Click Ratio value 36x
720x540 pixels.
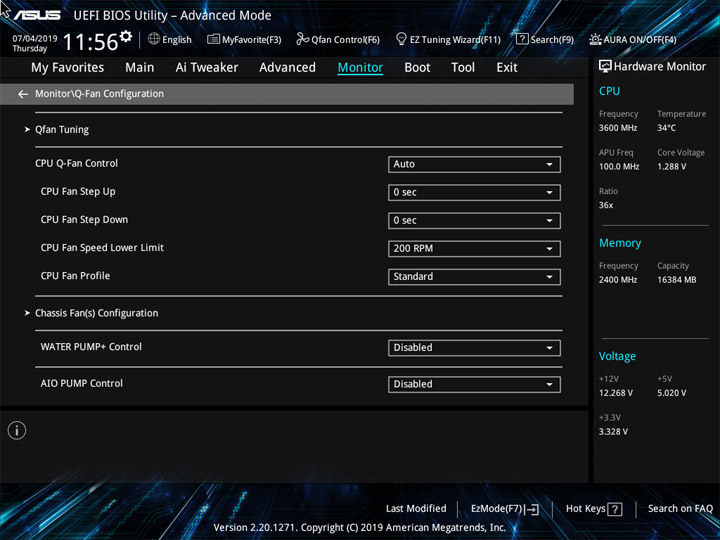tap(606, 205)
